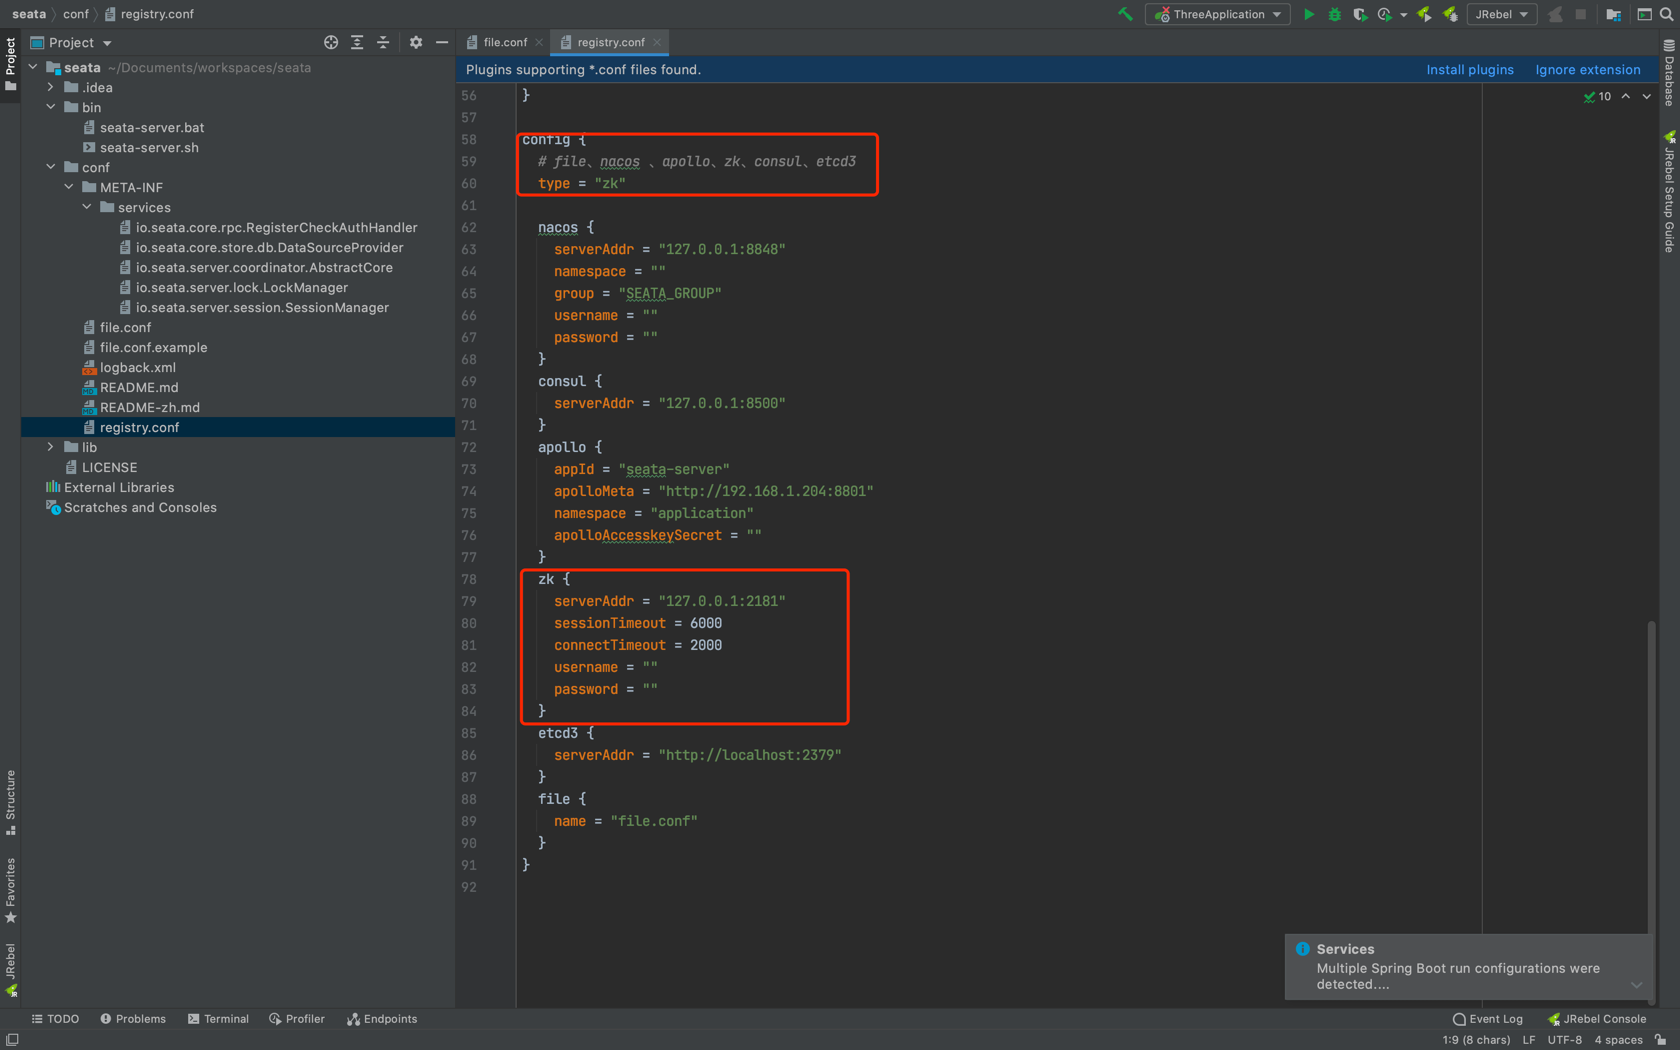Toggle read-only lock icon in status bar
The image size is (1680, 1050).
[x=1661, y=1040]
